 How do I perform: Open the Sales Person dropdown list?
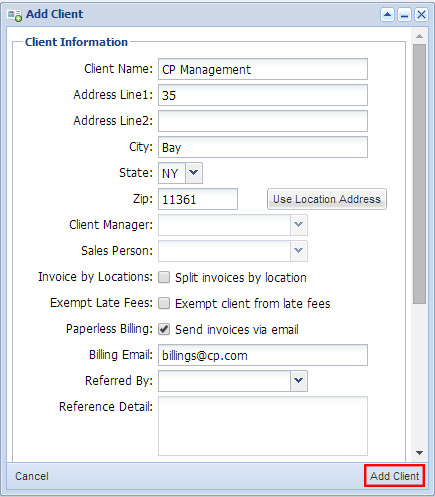[299, 251]
